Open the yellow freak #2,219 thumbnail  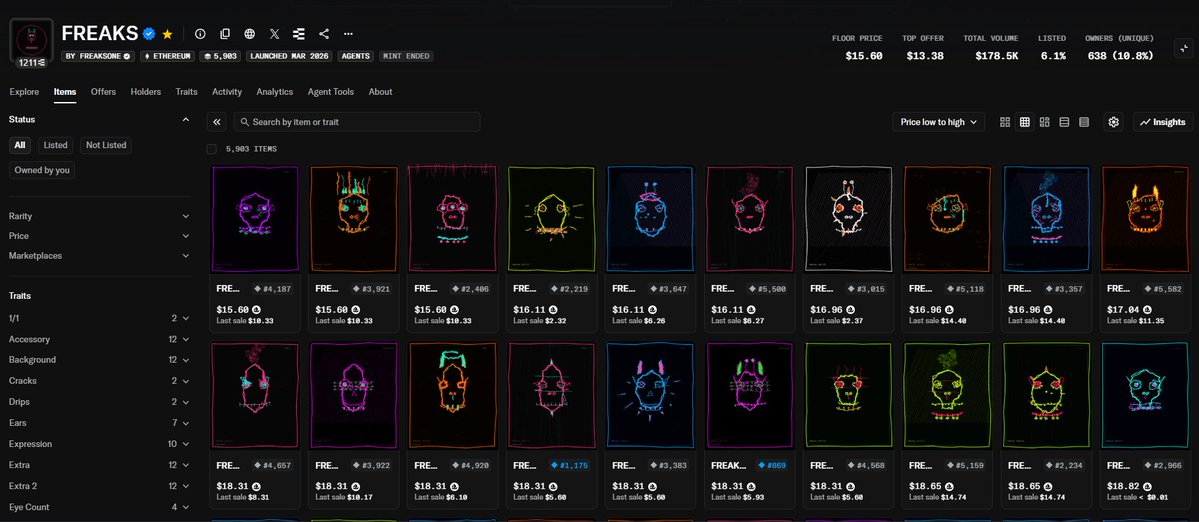[x=552, y=219]
